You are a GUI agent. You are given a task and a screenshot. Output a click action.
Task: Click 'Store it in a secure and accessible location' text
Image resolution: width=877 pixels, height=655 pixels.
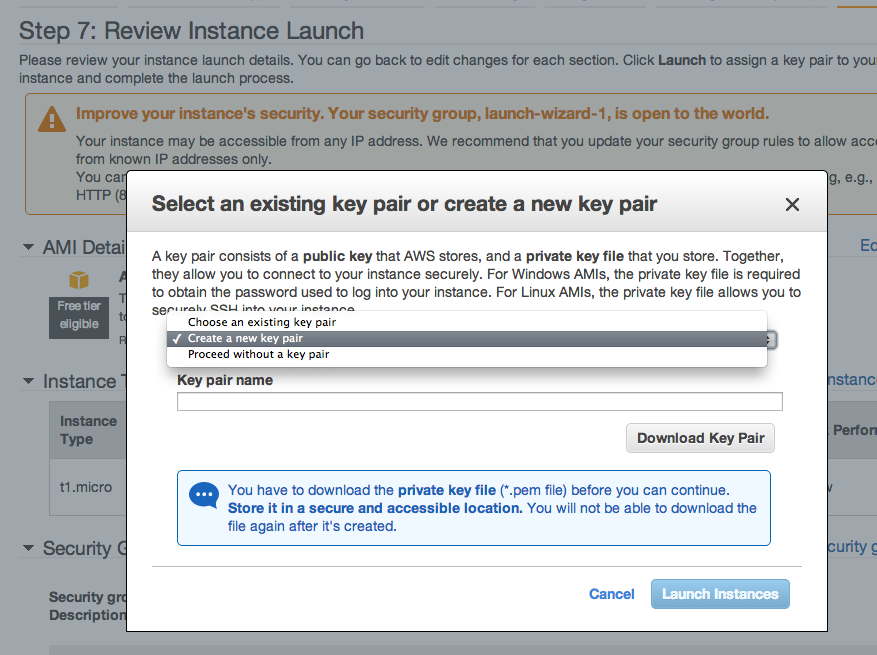click(375, 508)
